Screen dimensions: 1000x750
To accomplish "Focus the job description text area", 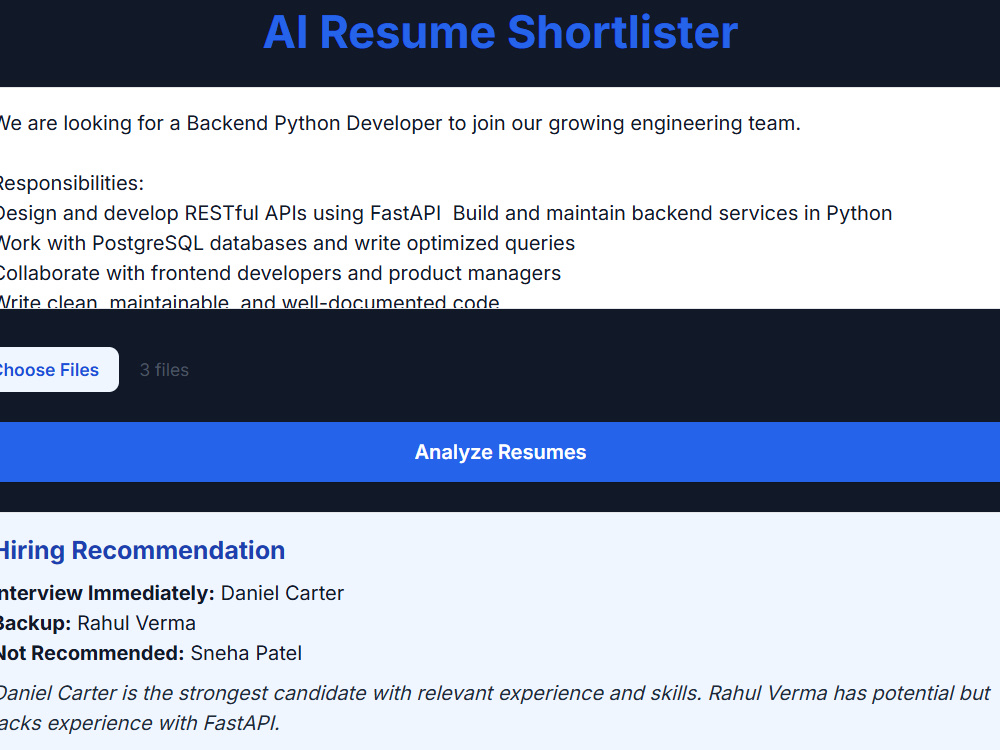I will point(500,198).
